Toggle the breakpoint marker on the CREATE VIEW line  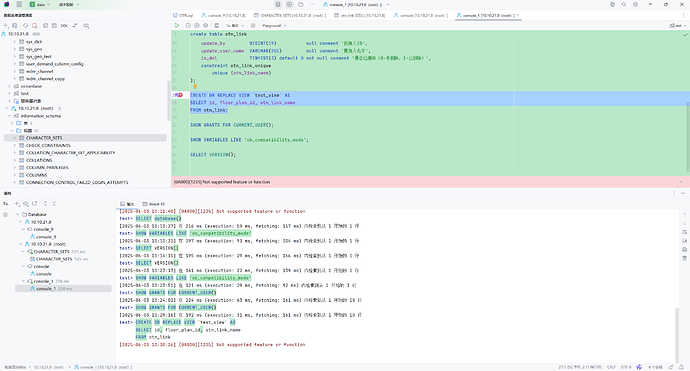(x=180, y=95)
